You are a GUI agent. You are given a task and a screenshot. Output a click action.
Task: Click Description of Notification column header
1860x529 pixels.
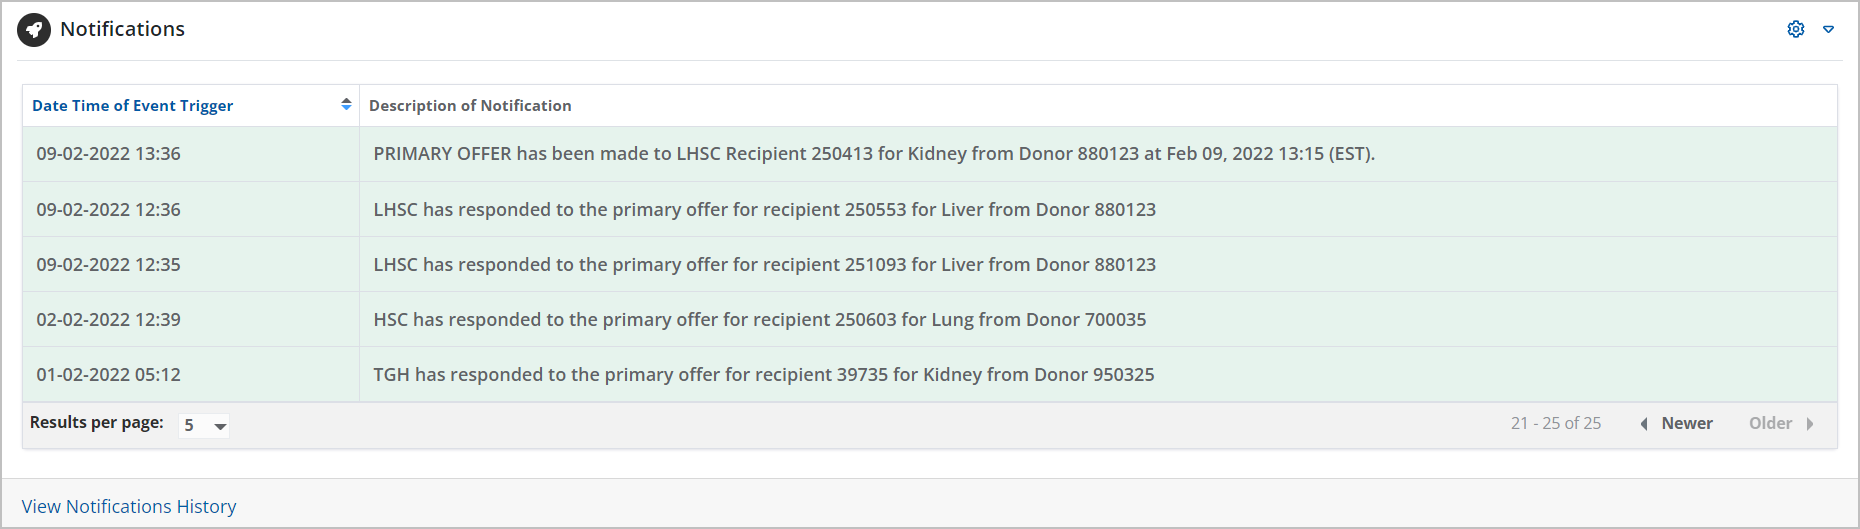(x=470, y=106)
